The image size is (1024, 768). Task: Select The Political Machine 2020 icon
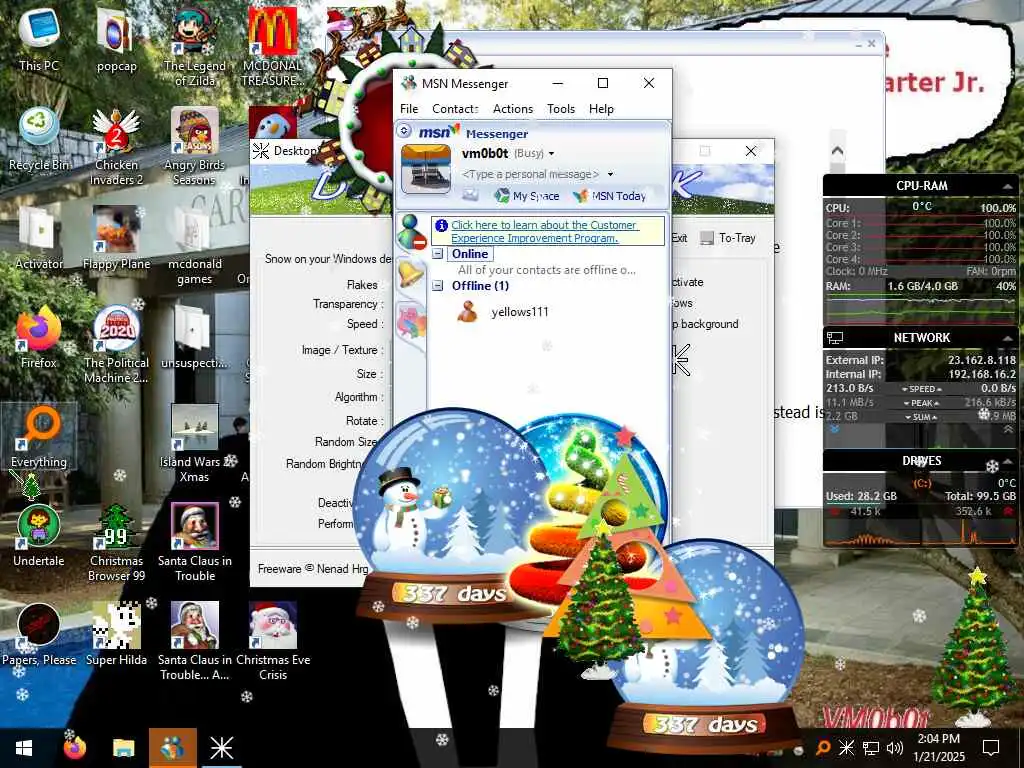[x=116, y=344]
